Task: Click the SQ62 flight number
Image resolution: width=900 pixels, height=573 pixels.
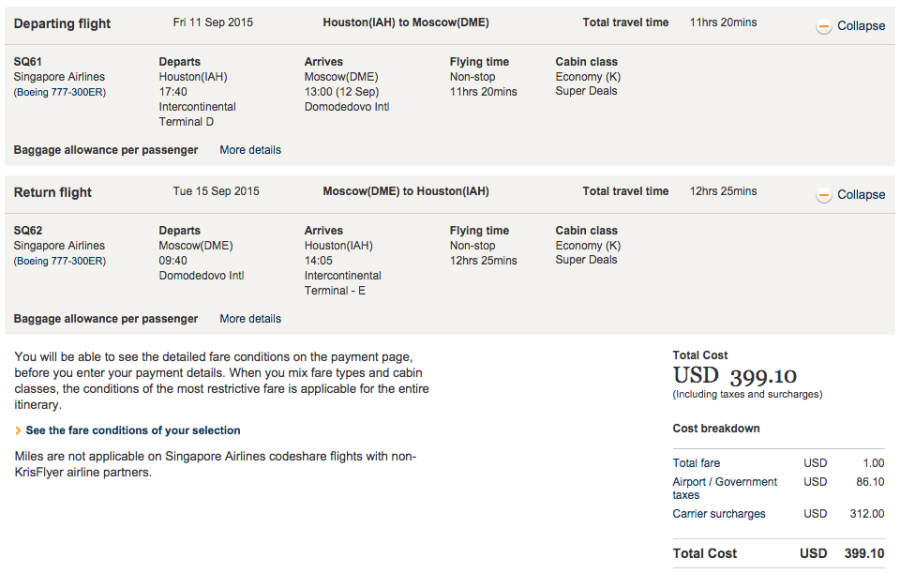Action: click(29, 231)
